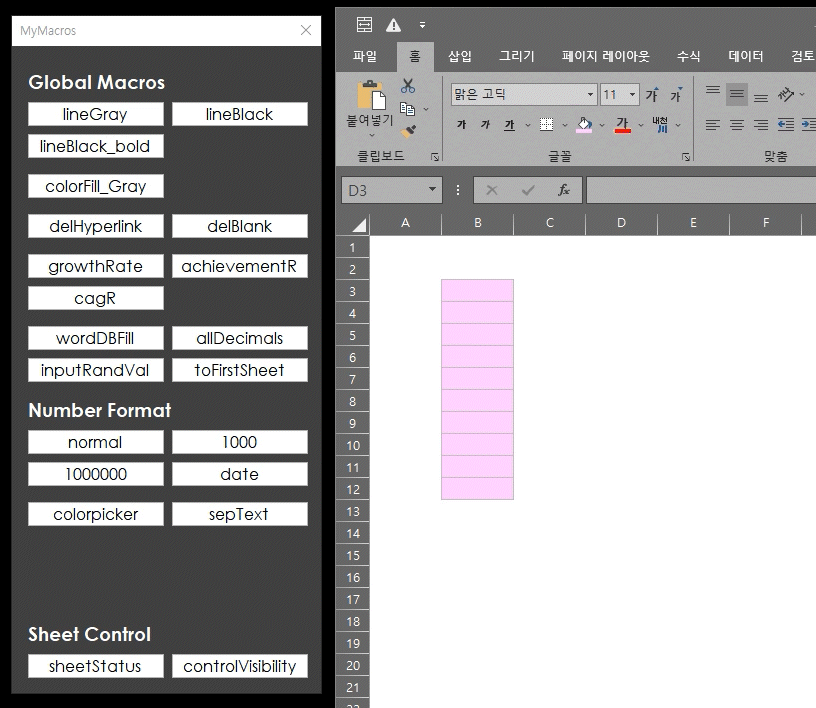The height and width of the screenshot is (708, 816).
Task: Increase font size icon
Action: point(652,94)
